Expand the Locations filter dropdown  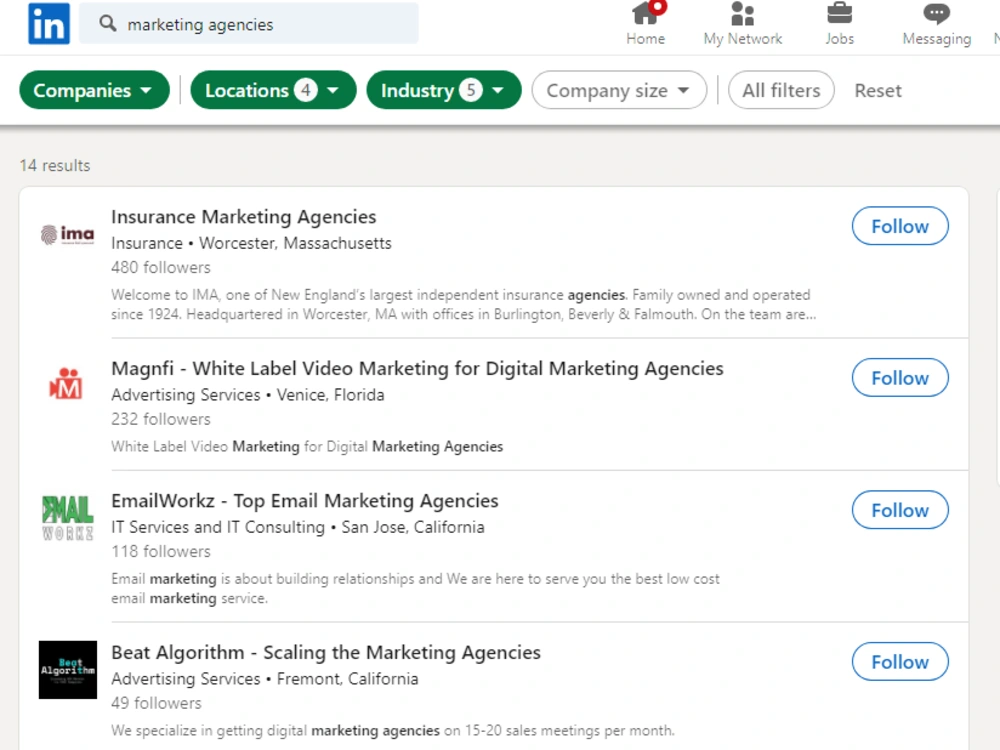point(273,90)
